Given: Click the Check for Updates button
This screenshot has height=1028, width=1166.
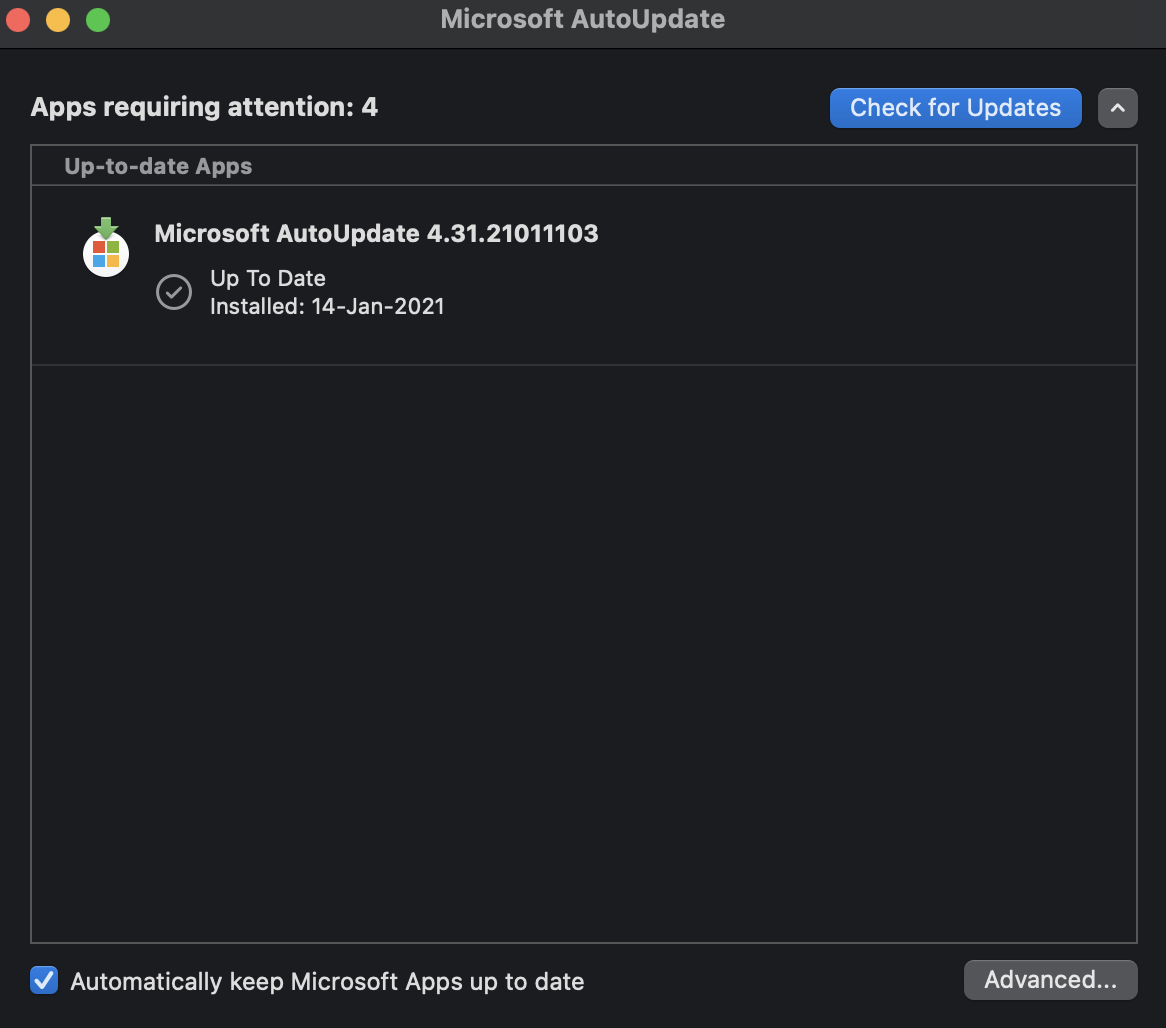Looking at the screenshot, I should [956, 108].
